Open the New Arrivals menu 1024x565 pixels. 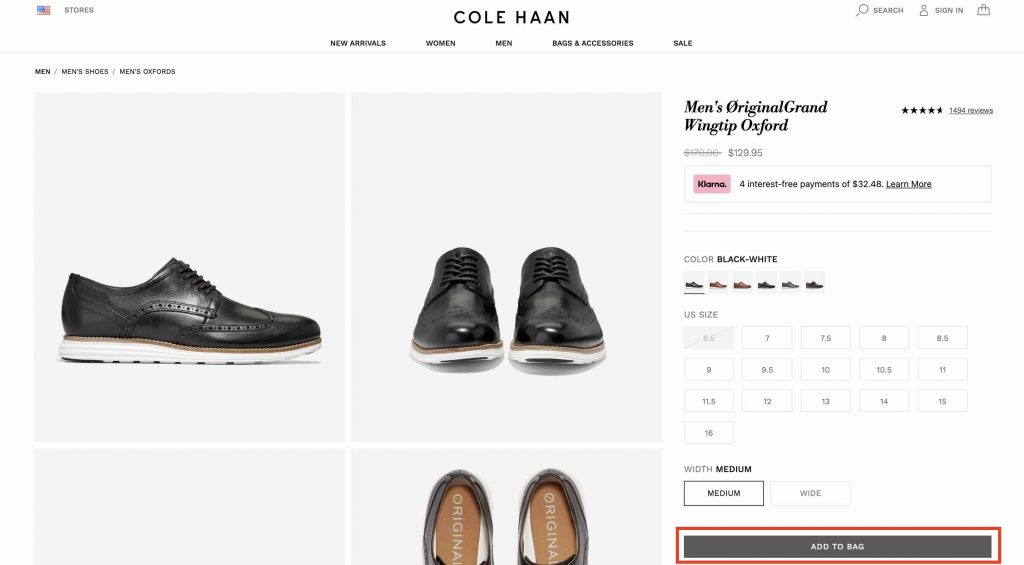click(358, 43)
